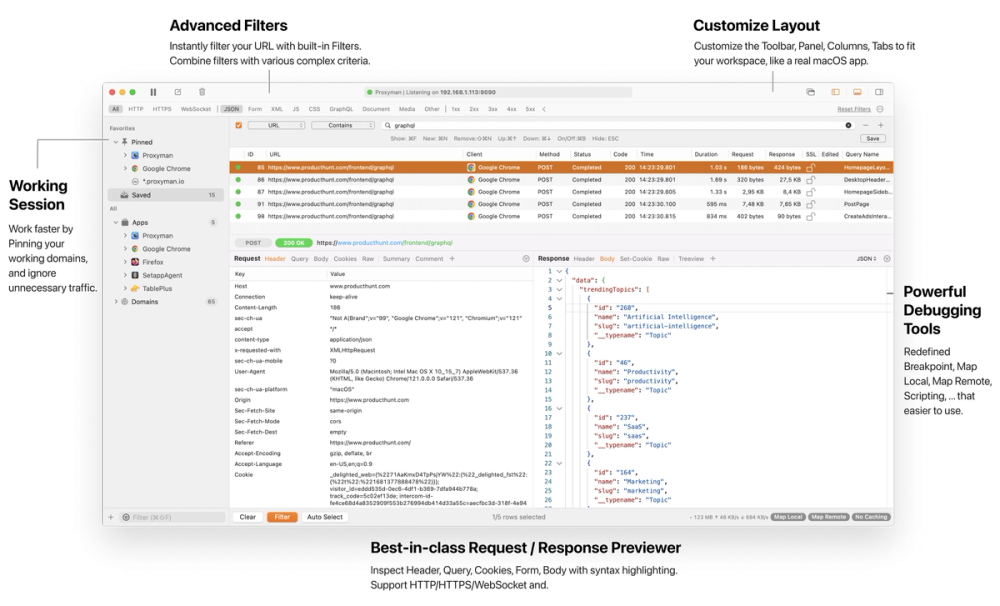Switch to the Response Header tab
The height and width of the screenshot is (606, 1000).
tap(584, 258)
